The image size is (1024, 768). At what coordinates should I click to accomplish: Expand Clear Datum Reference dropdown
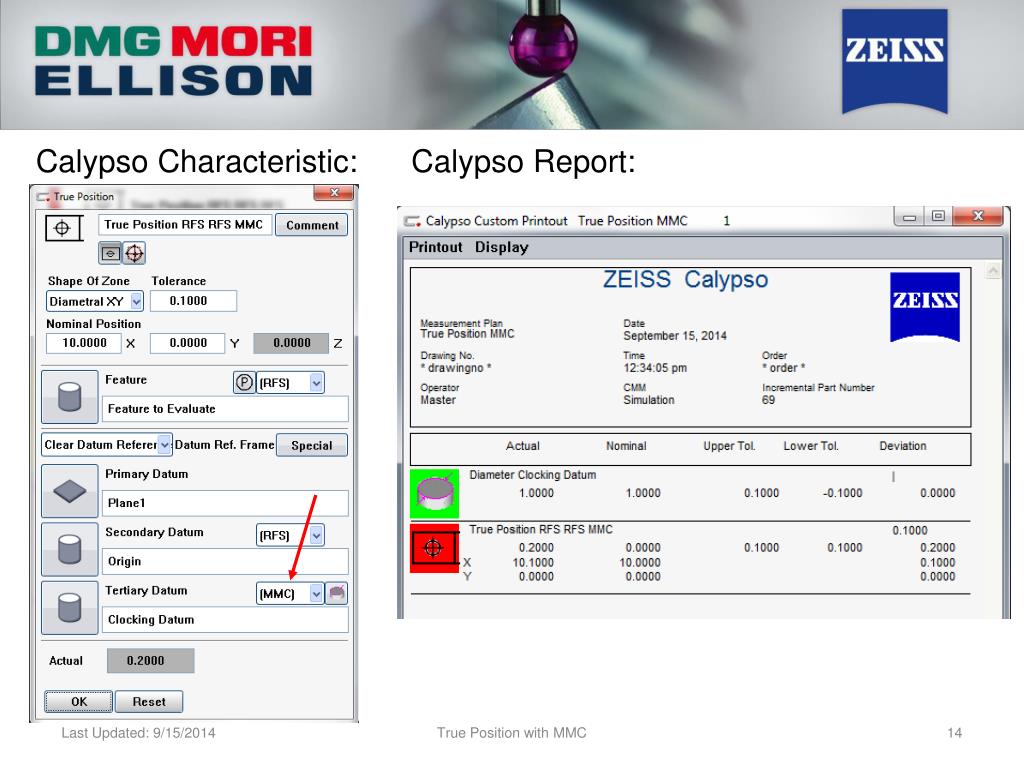(106, 445)
